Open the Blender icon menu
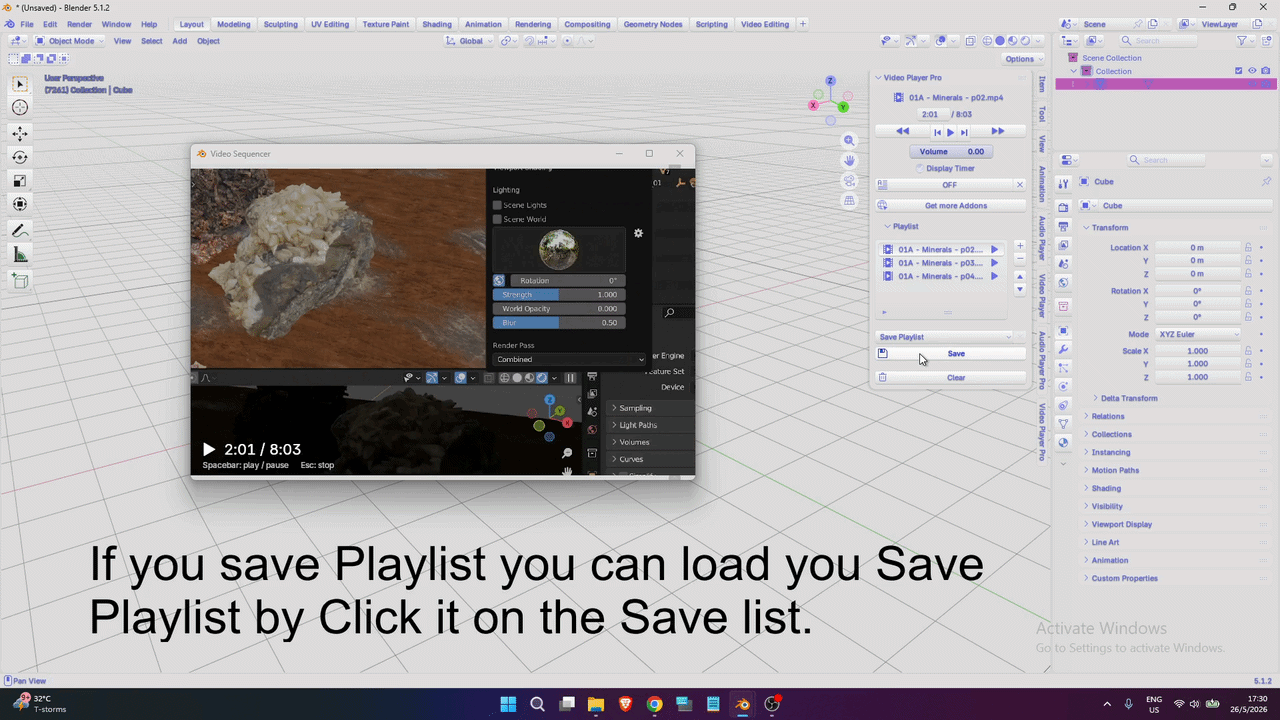This screenshot has height=720, width=1280. [9, 24]
